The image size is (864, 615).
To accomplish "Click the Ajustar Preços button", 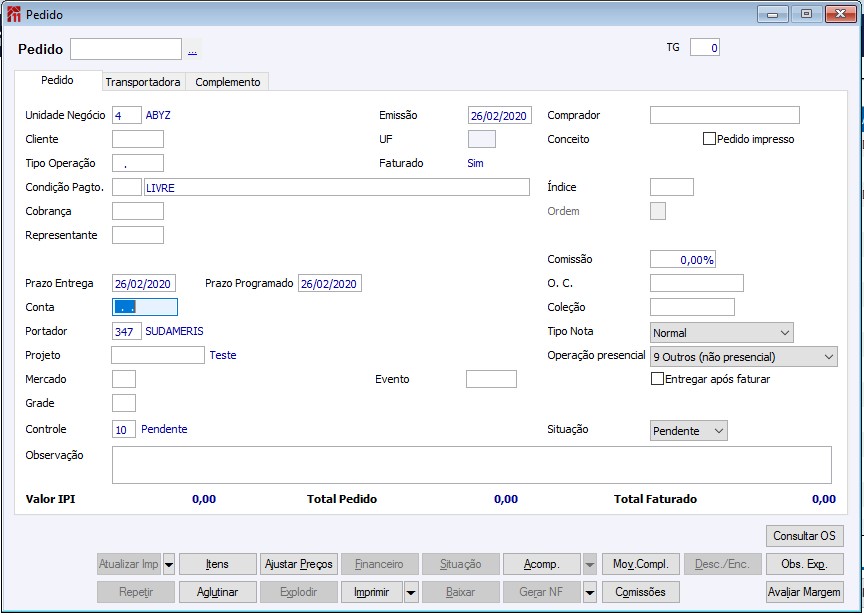I will tap(299, 564).
